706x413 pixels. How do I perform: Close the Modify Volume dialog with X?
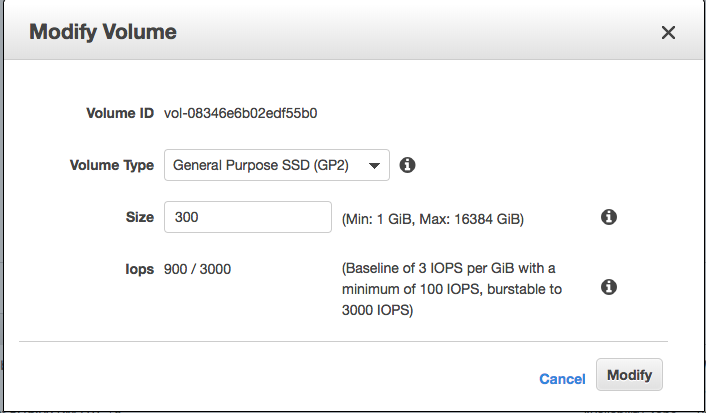(669, 32)
